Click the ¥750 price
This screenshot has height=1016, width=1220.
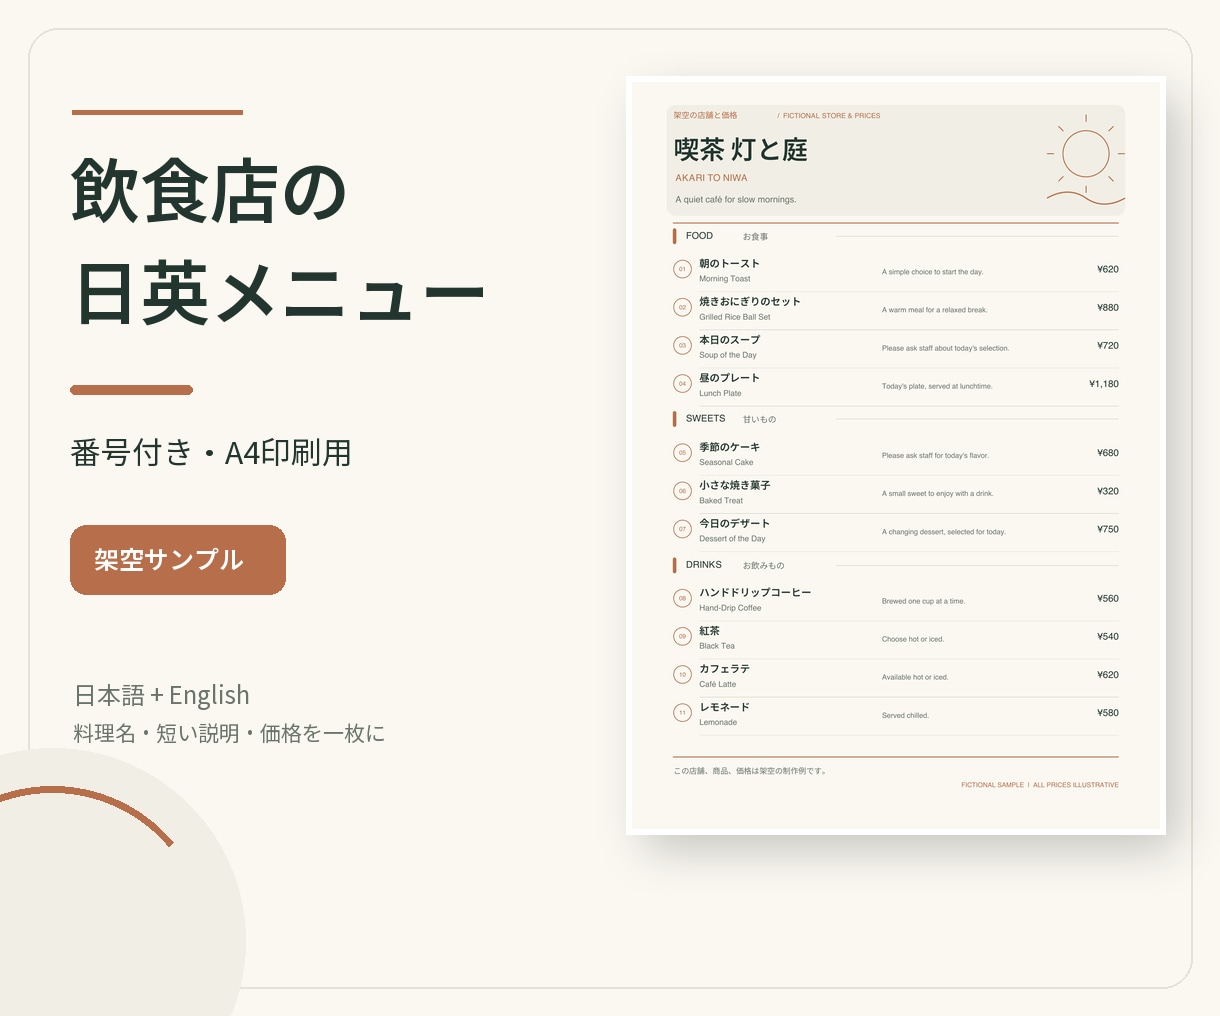pyautogui.click(x=1108, y=529)
